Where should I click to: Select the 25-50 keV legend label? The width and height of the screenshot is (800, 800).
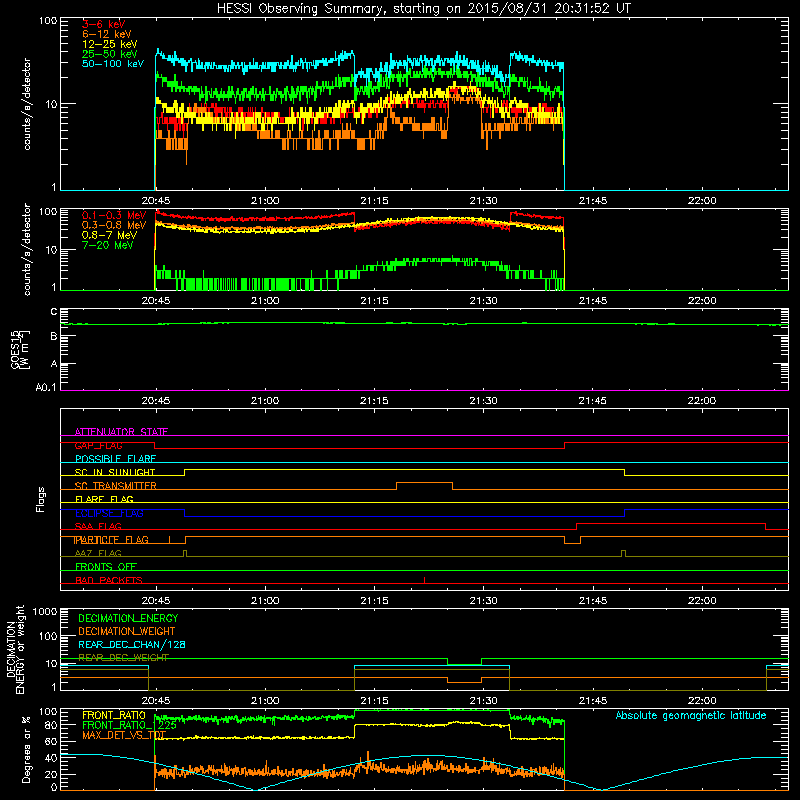point(110,54)
